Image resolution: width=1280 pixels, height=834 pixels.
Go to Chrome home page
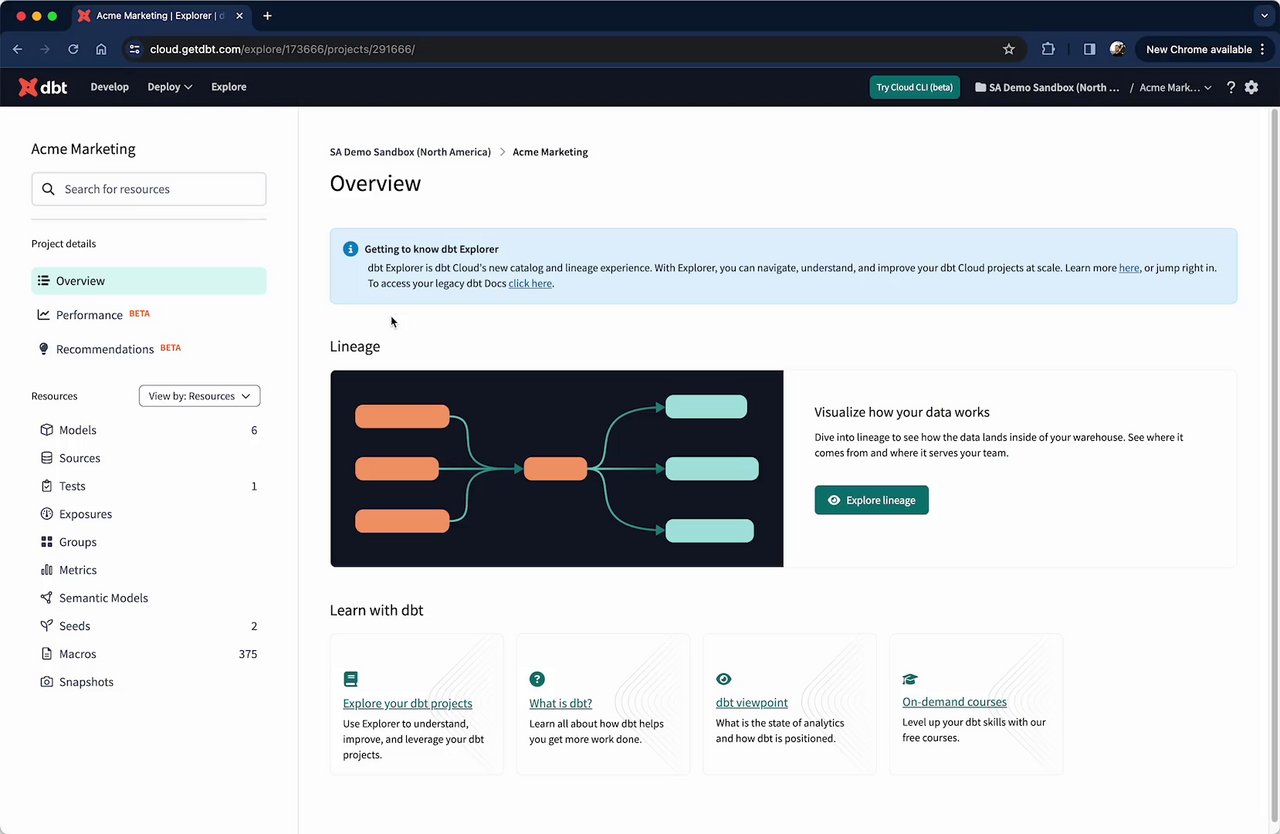point(101,49)
